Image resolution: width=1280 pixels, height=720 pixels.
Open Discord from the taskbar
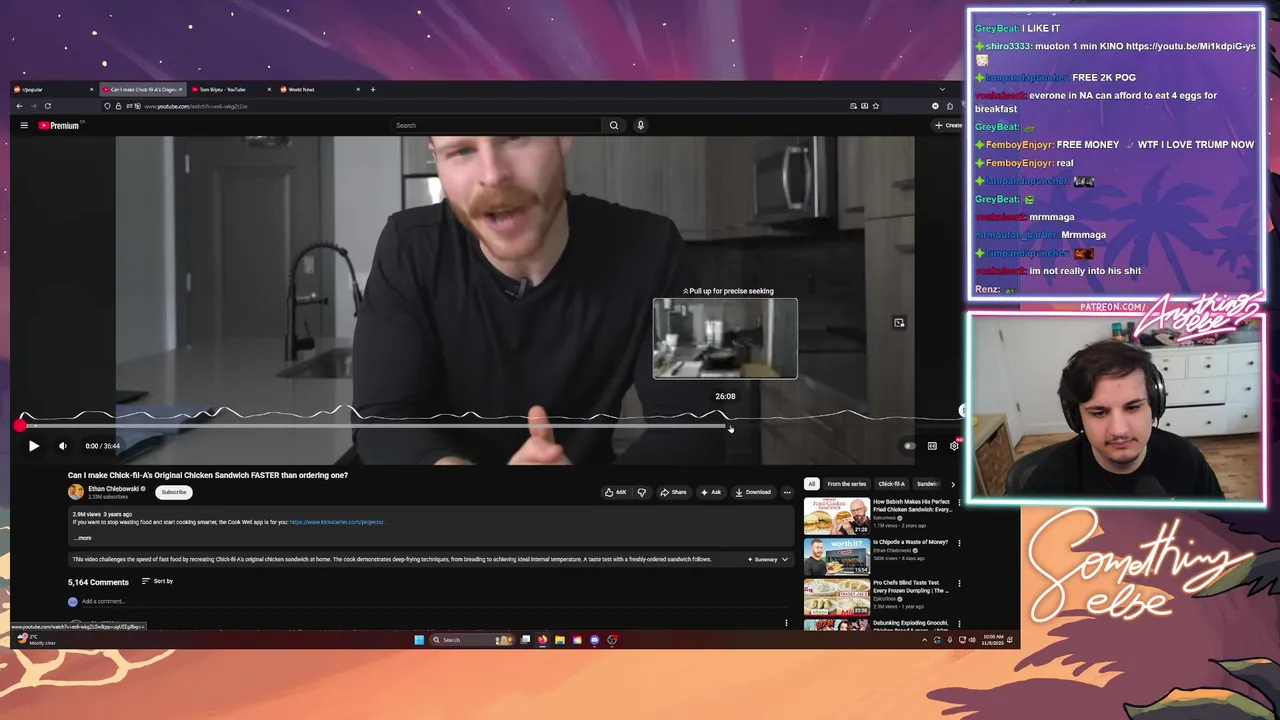tap(595, 640)
